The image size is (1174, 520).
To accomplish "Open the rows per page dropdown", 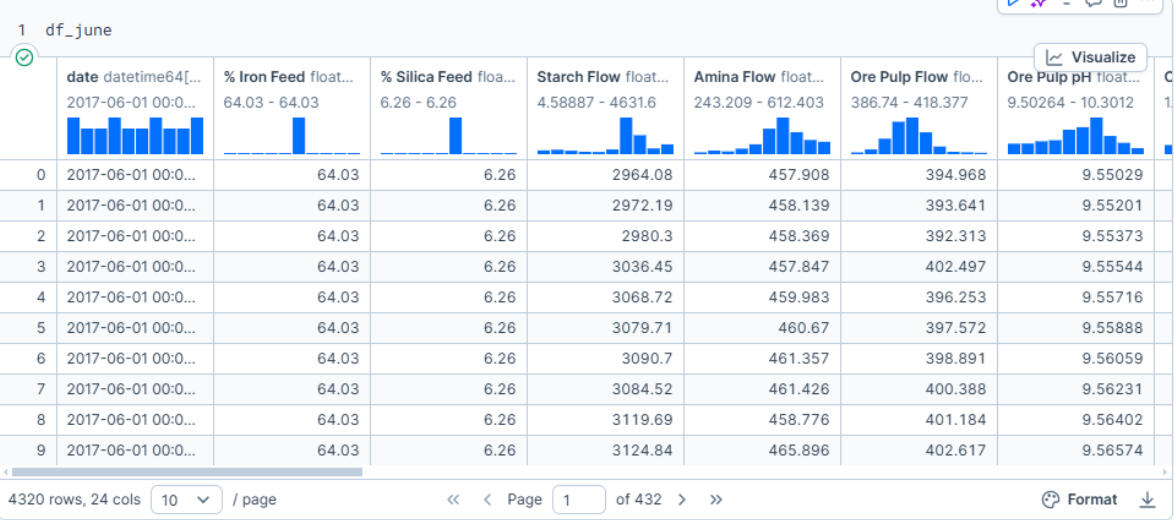I will point(186,499).
